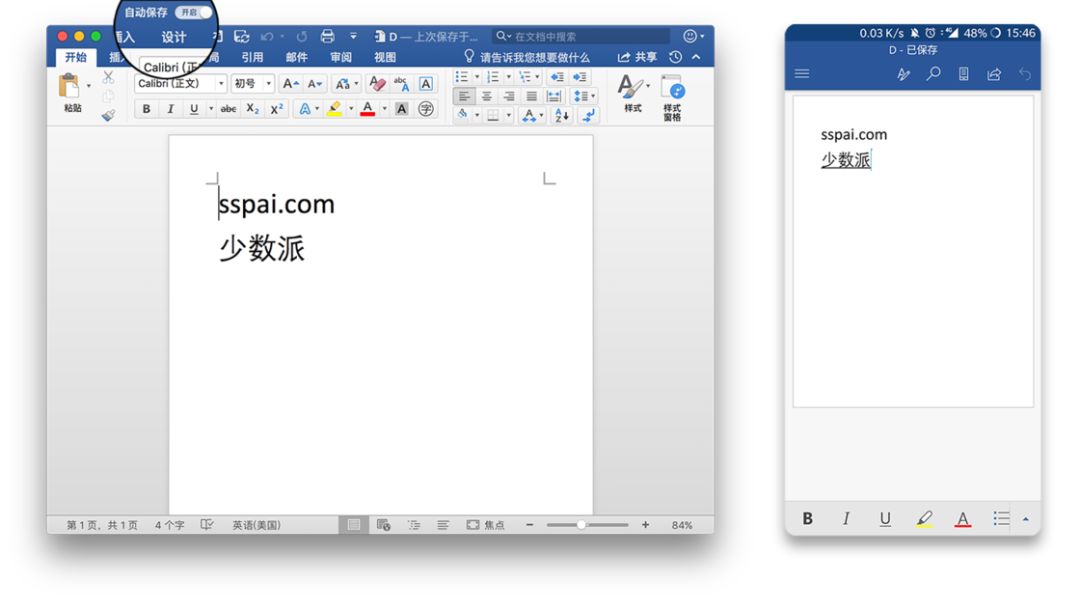Center align the paragraph

click(x=487, y=96)
